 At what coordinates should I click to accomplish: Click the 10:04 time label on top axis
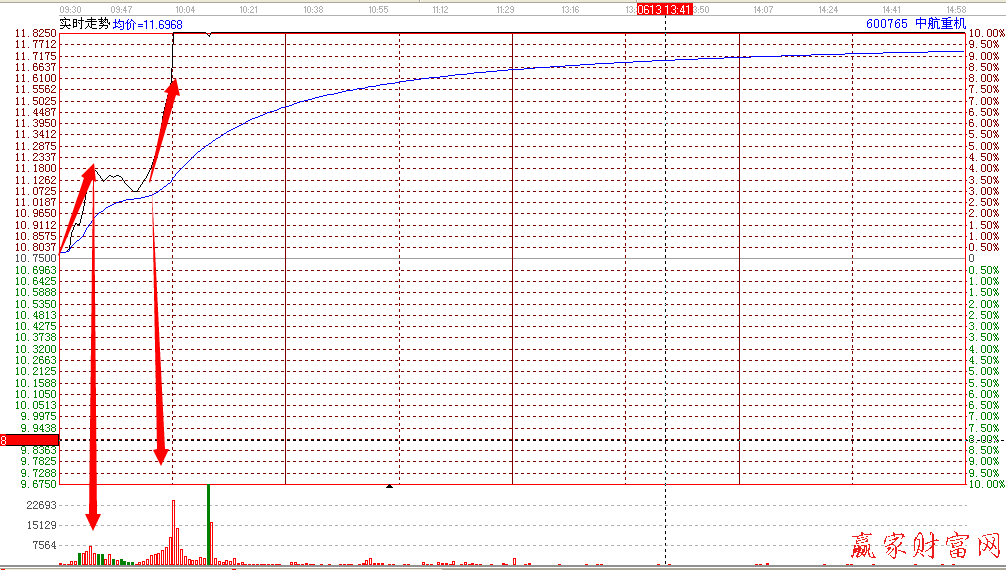[x=184, y=9]
